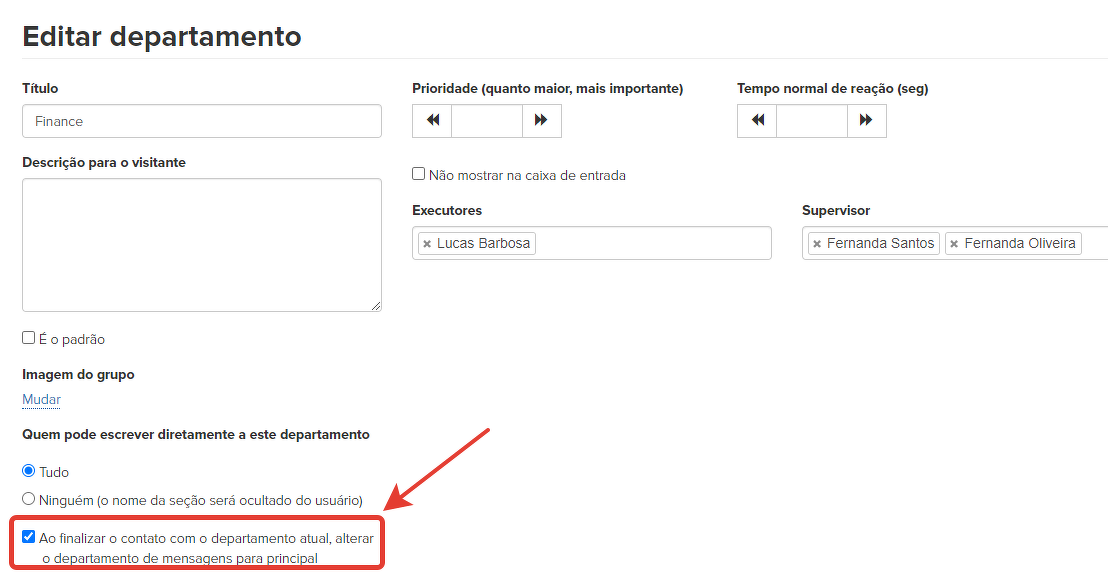Click inside the priority number field

pyautogui.click(x=487, y=121)
